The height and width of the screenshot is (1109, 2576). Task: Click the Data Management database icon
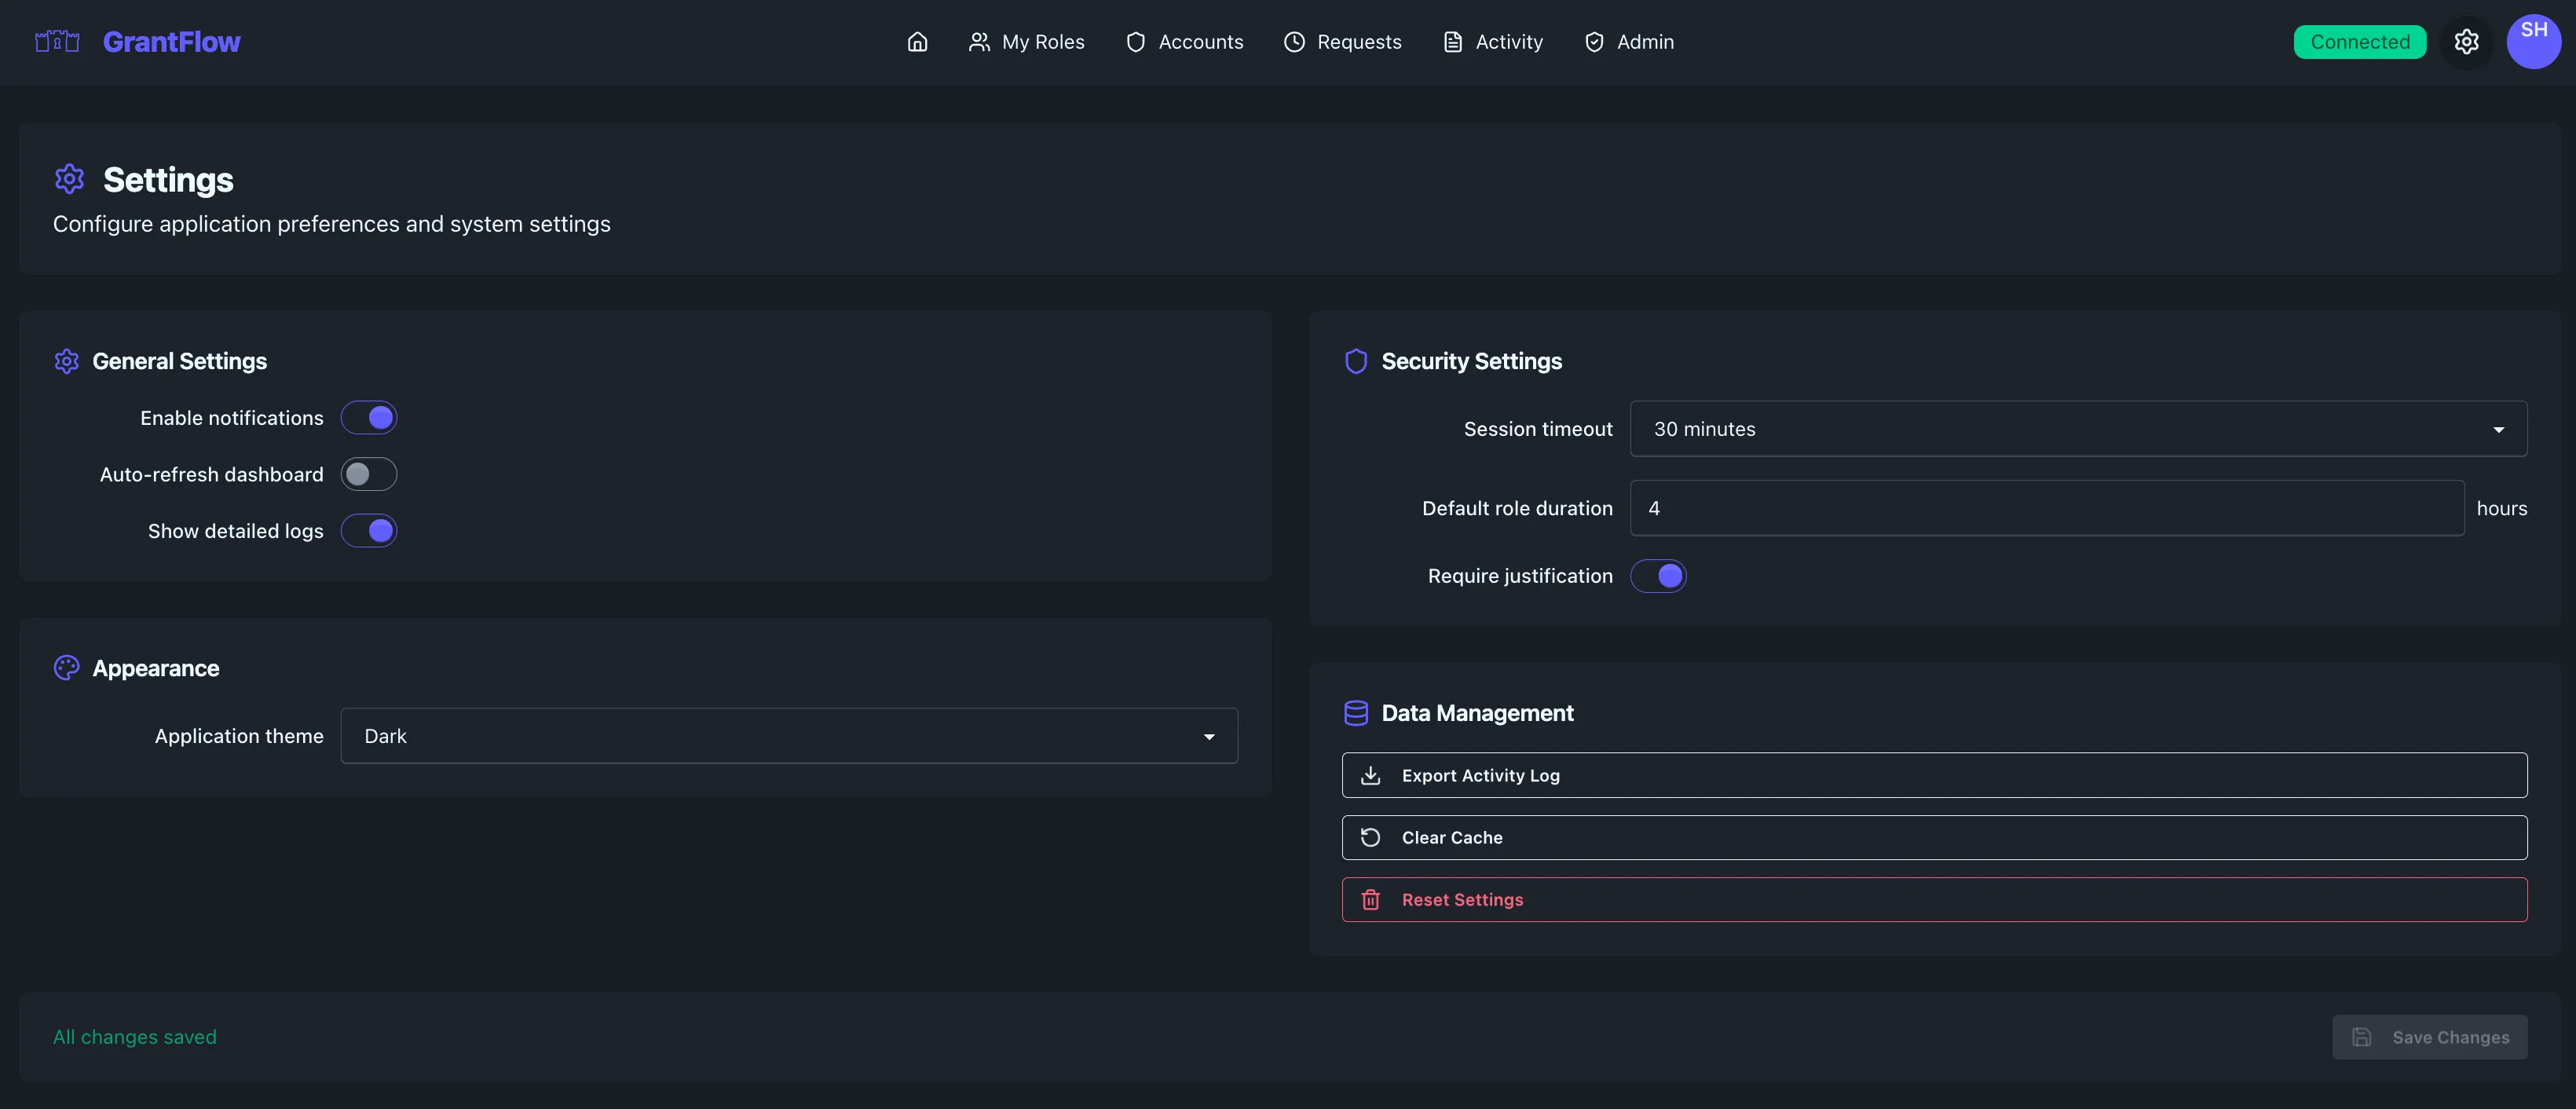1356,712
